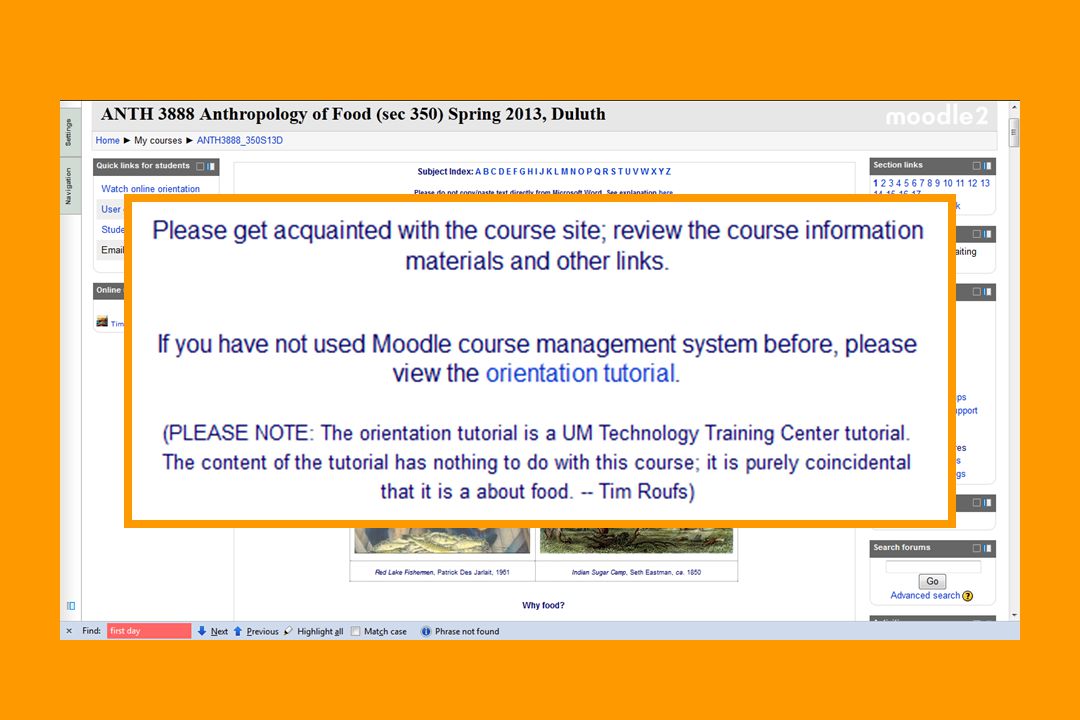Click "Red Lake Fishermen, Patrick Des Jarlait" caption
The width and height of the screenshot is (1080, 720).
[442, 573]
